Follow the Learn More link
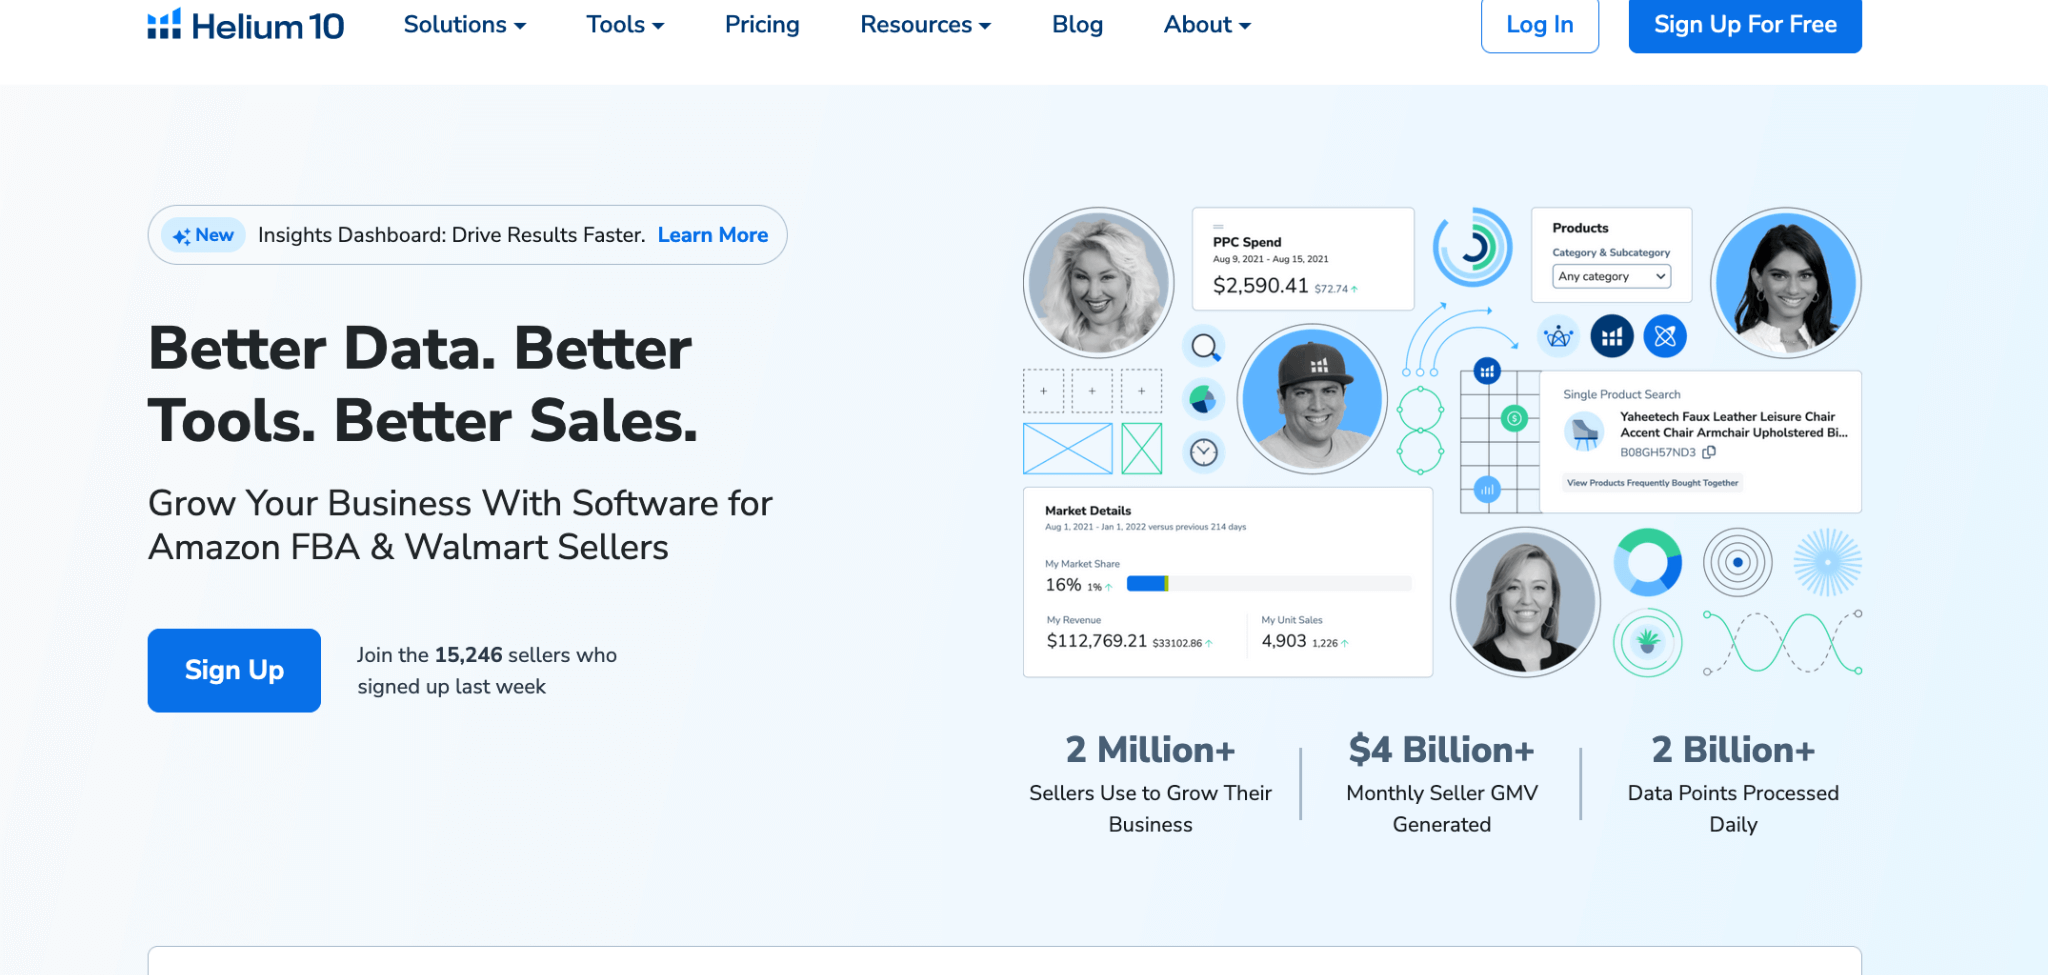 tap(713, 235)
